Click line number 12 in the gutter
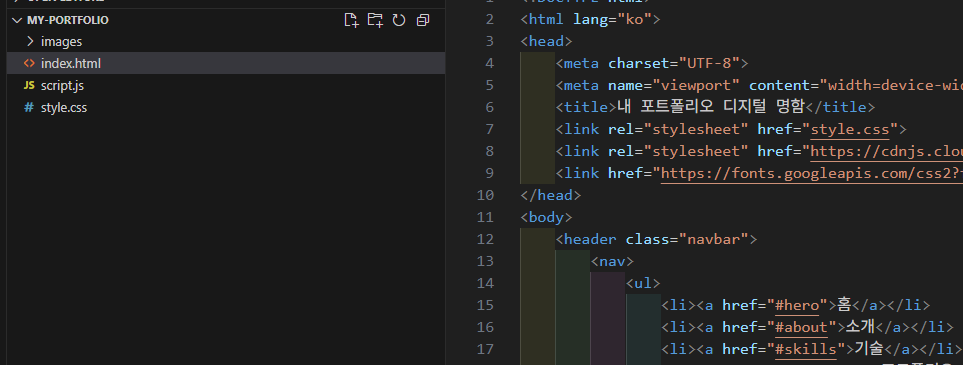963x365 pixels. [485, 240]
